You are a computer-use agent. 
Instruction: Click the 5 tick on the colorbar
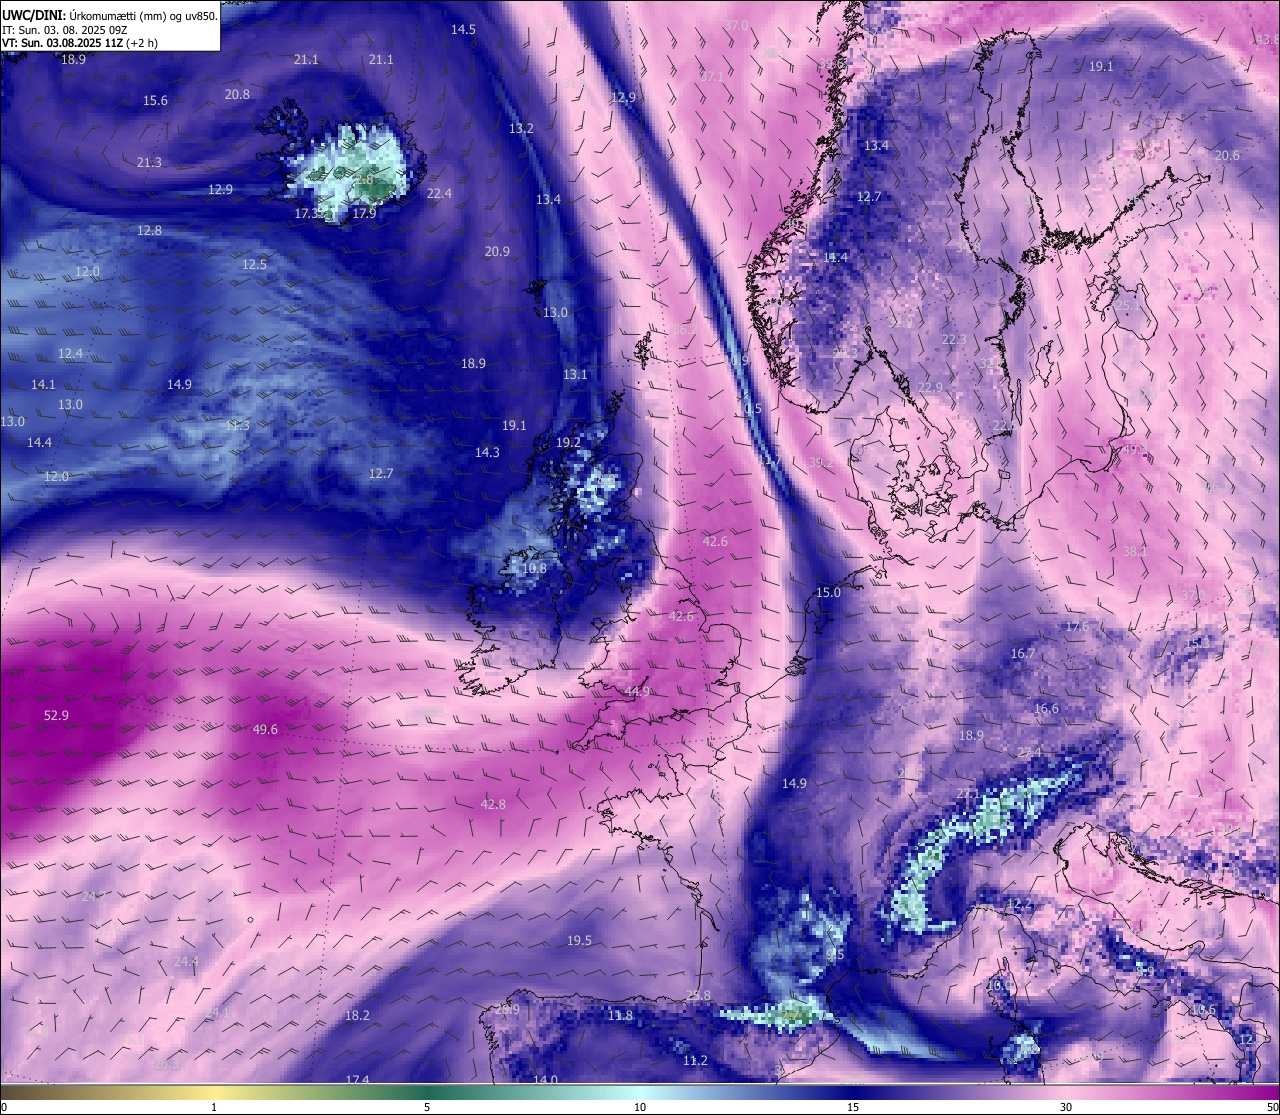point(427,1107)
